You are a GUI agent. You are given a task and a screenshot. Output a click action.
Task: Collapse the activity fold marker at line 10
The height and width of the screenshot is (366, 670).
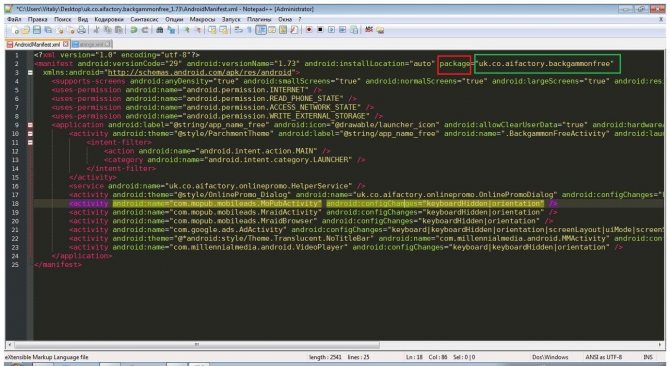[x=30, y=134]
